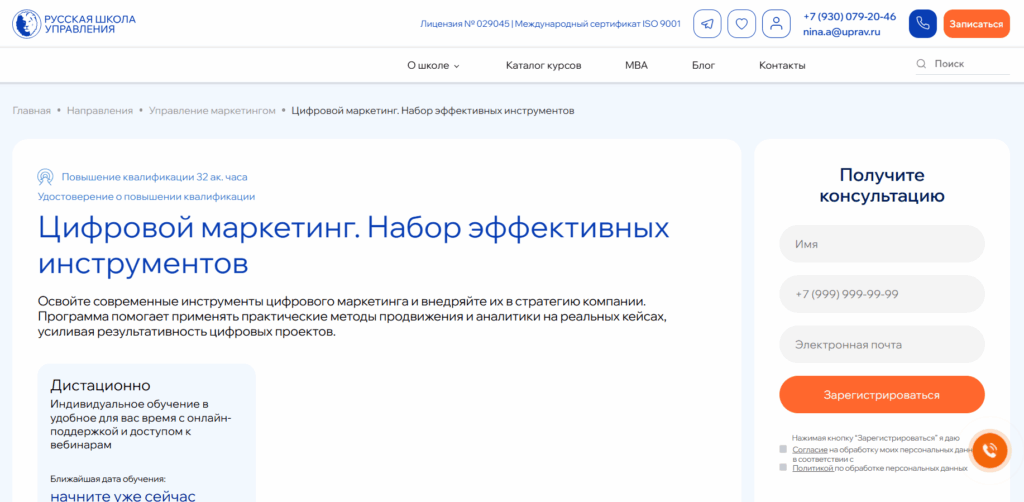Click email nina.a@uprav.ru
The height and width of the screenshot is (502, 1024).
[x=842, y=31]
